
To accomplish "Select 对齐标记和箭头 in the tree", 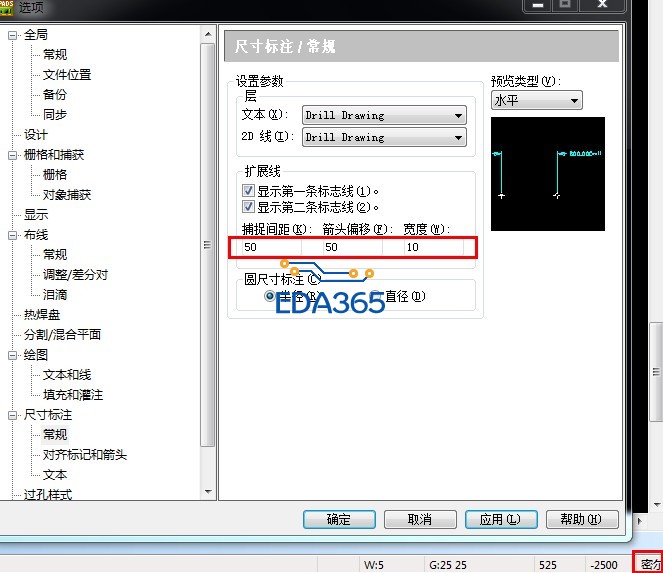I will 85,455.
